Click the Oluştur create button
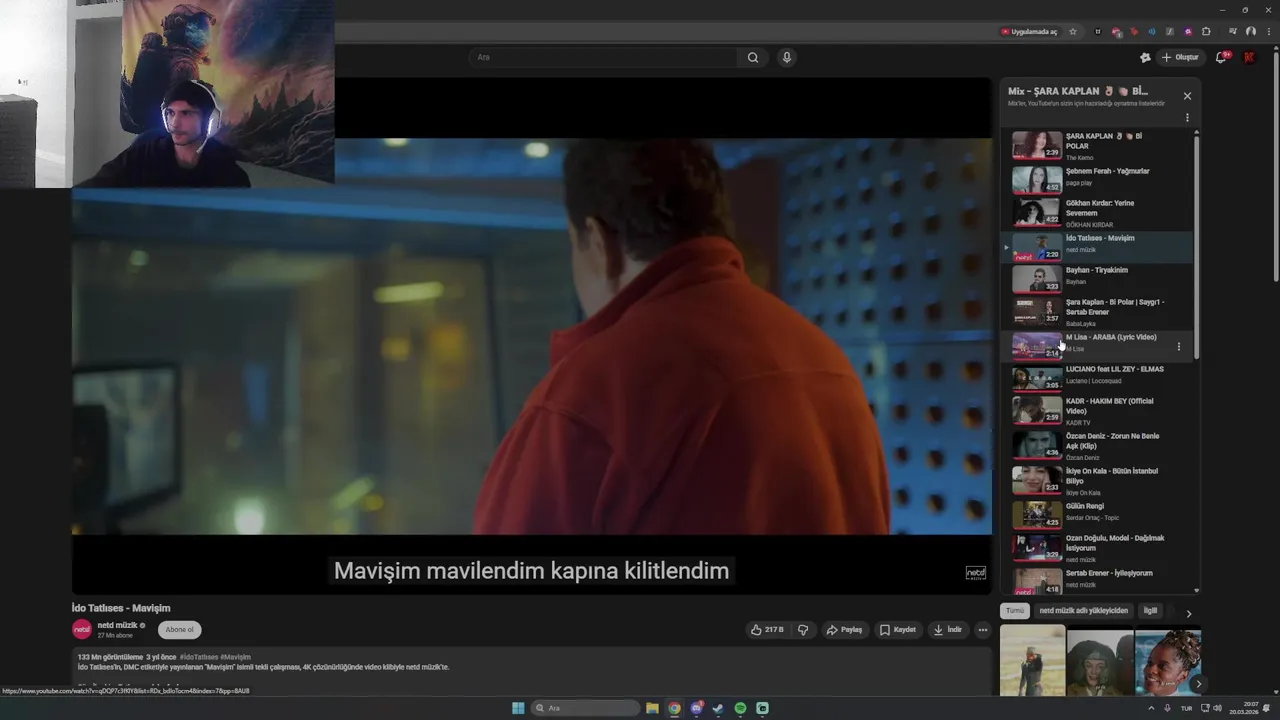The height and width of the screenshot is (720, 1280). coord(1180,57)
